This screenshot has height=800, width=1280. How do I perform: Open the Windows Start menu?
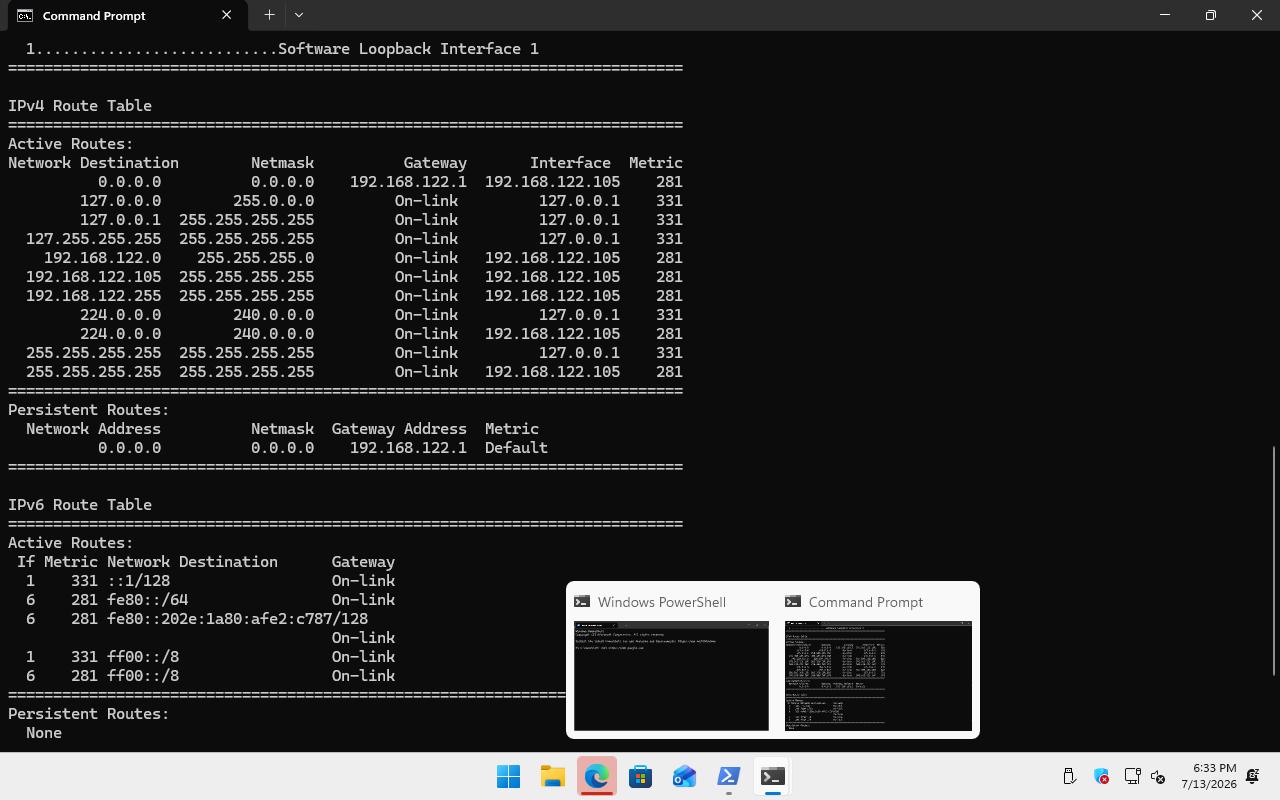coord(508,777)
